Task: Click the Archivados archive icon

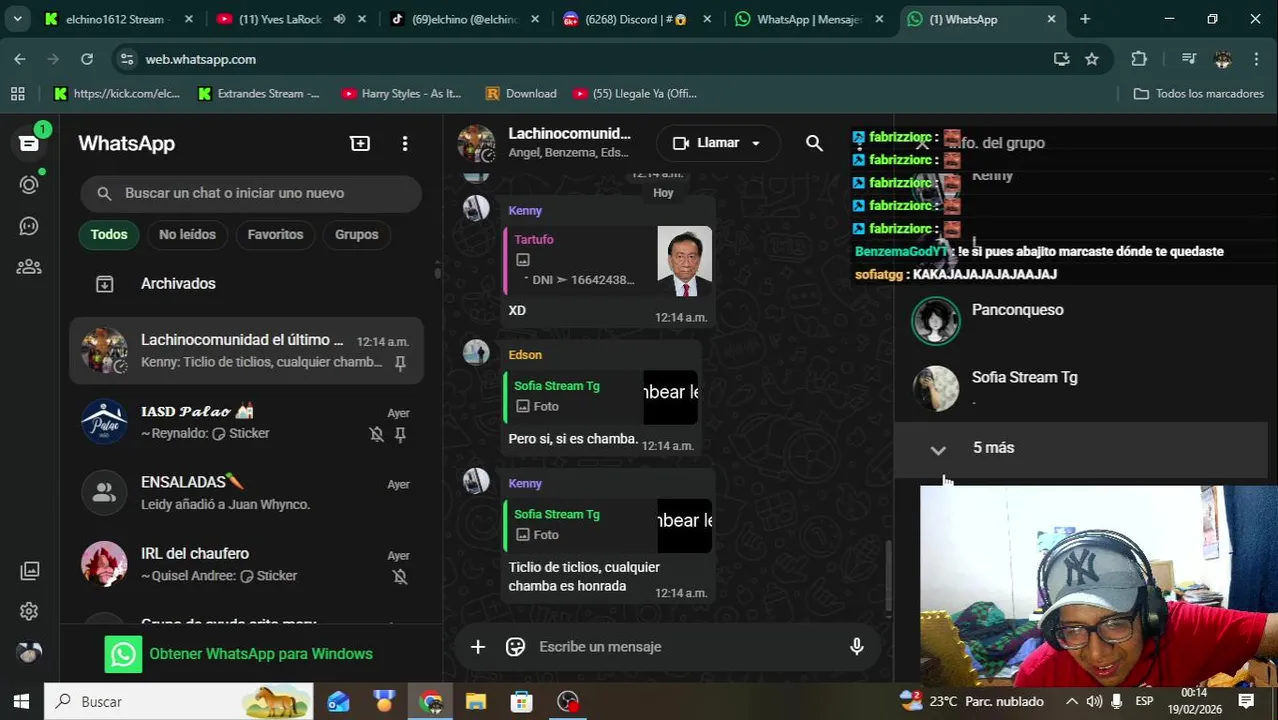Action: coord(104,284)
